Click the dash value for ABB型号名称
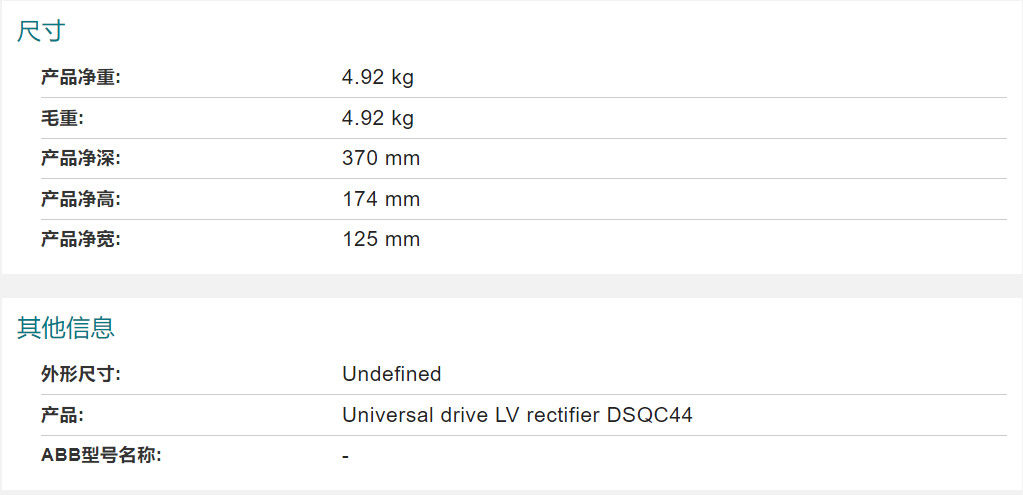 (x=345, y=456)
